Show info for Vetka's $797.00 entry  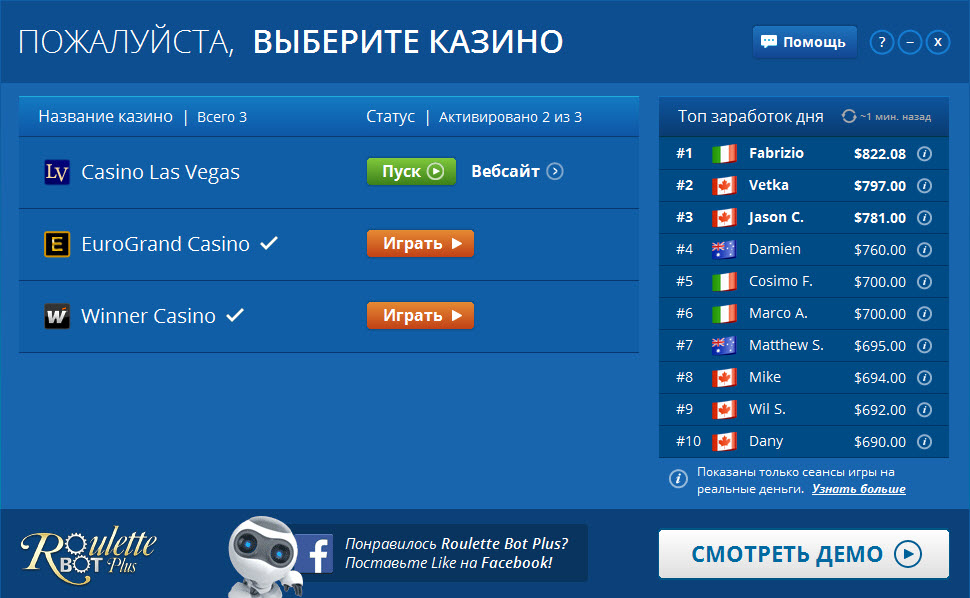click(x=924, y=186)
